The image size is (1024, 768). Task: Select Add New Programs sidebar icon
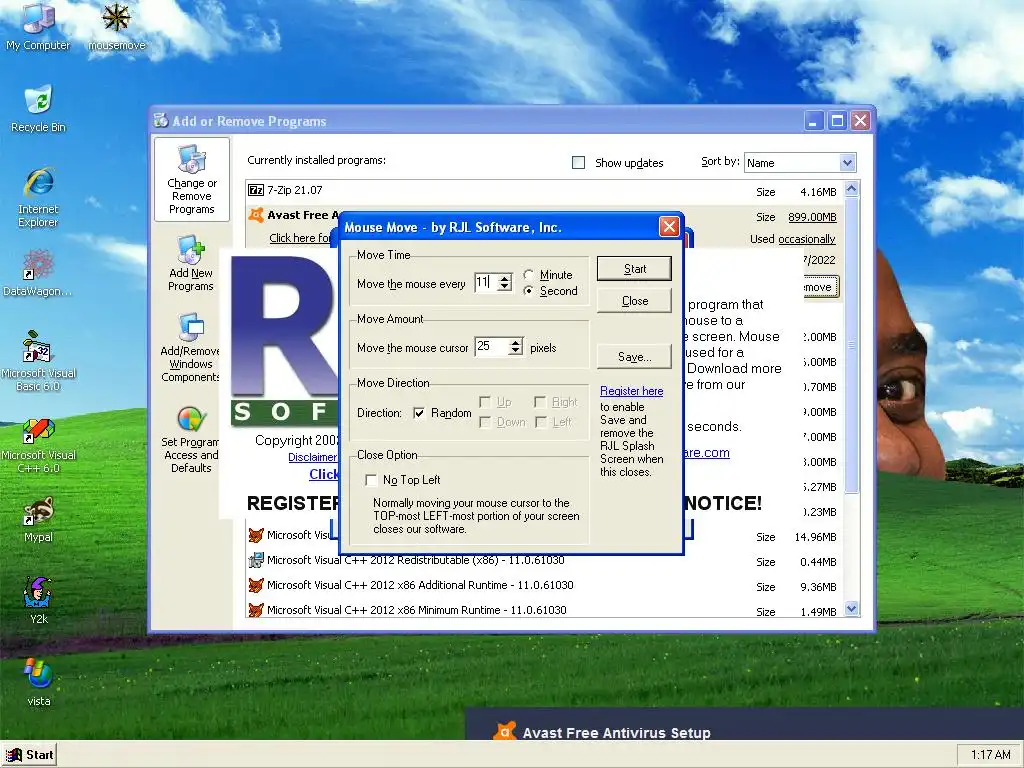pos(191,263)
